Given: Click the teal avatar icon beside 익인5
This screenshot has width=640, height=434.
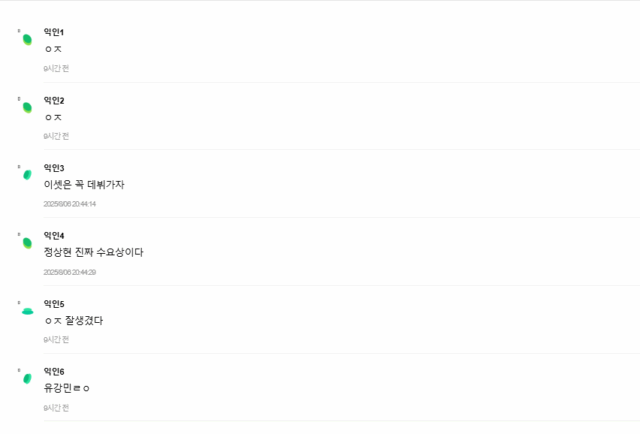Looking at the screenshot, I should tap(27, 311).
